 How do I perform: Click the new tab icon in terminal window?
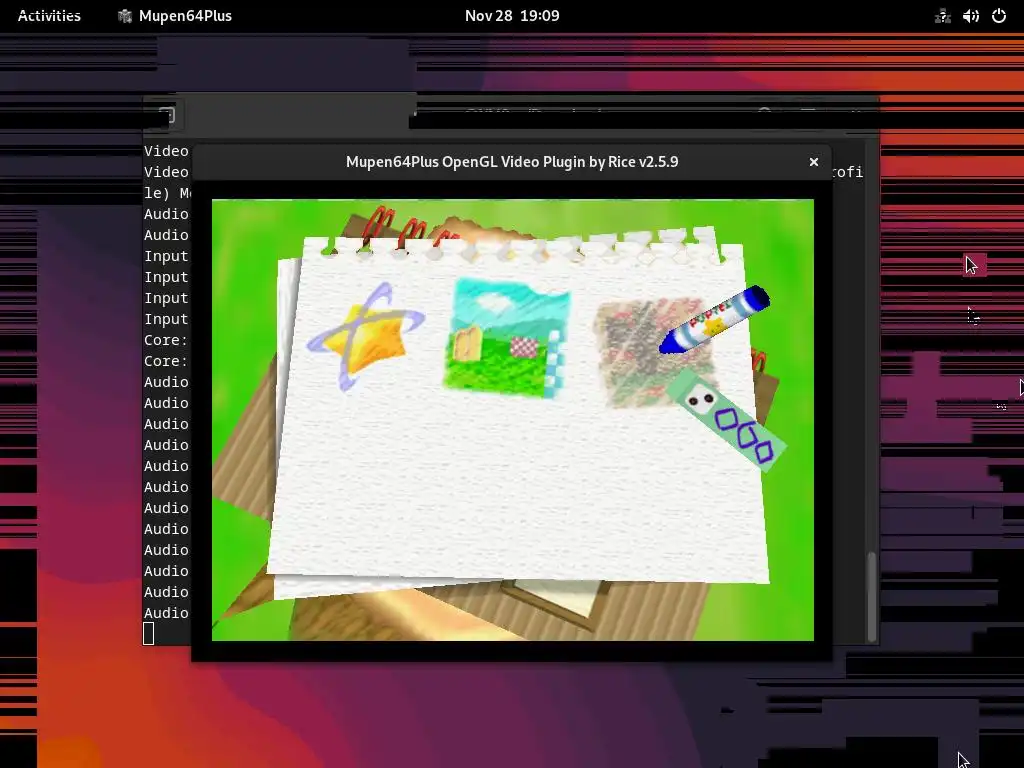pyautogui.click(x=167, y=115)
